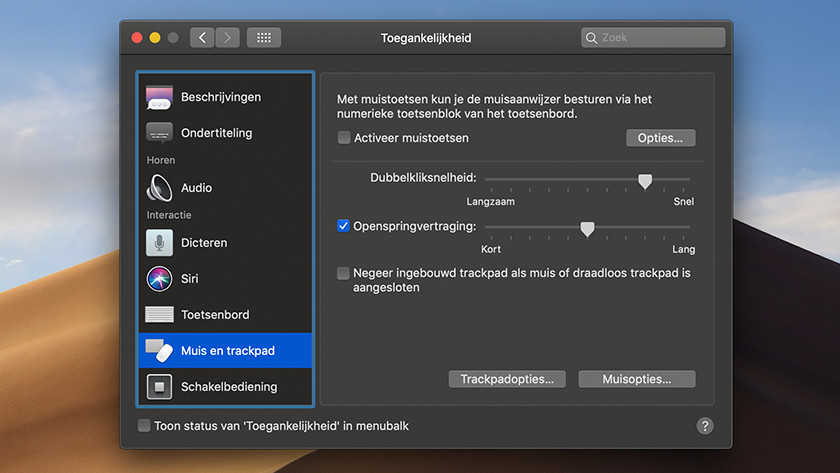
Task: Open Muisopties dialog
Action: pos(636,379)
